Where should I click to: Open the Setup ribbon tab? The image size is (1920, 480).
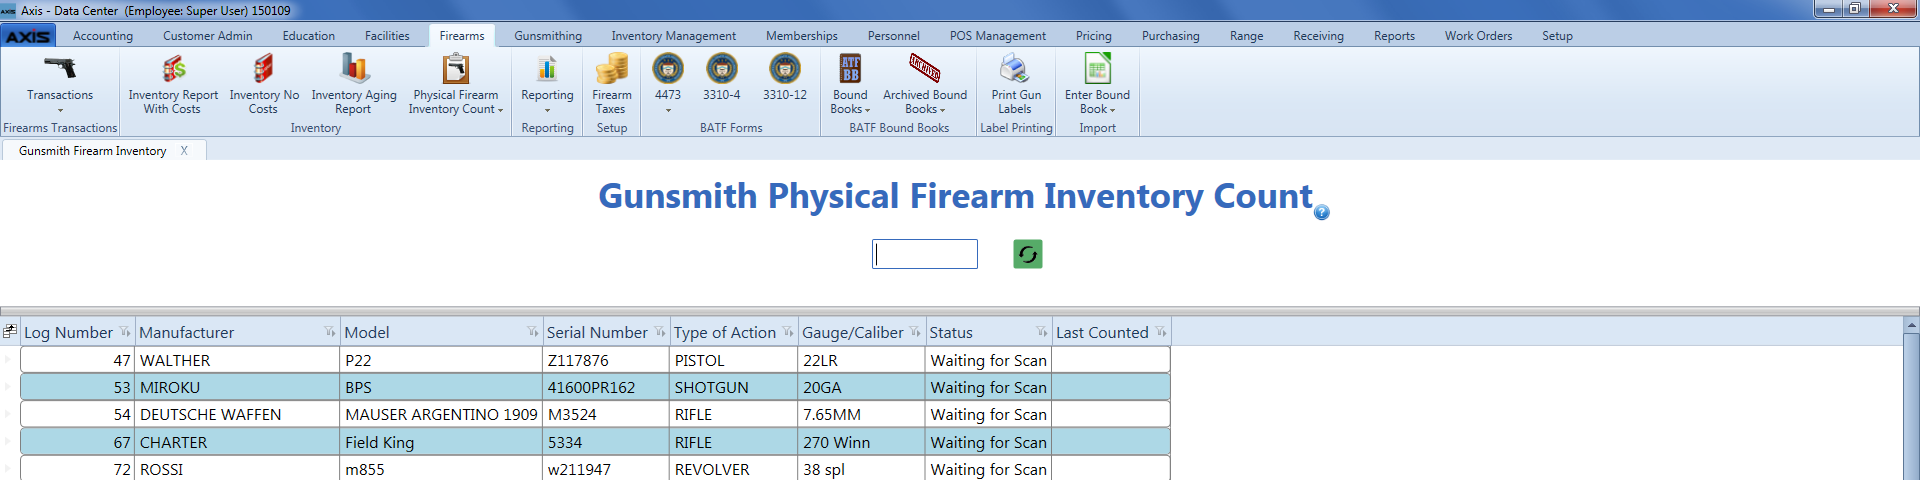coord(1557,36)
